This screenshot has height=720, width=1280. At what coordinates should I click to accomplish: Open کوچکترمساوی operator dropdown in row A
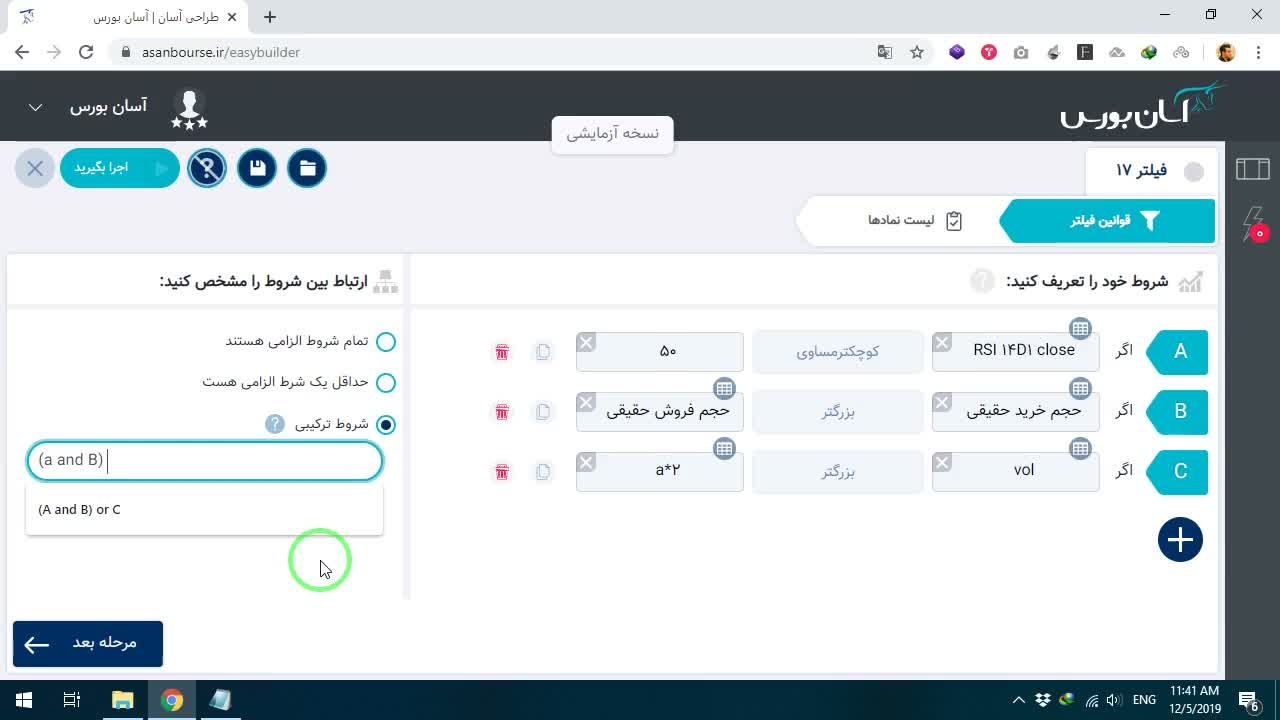point(838,352)
